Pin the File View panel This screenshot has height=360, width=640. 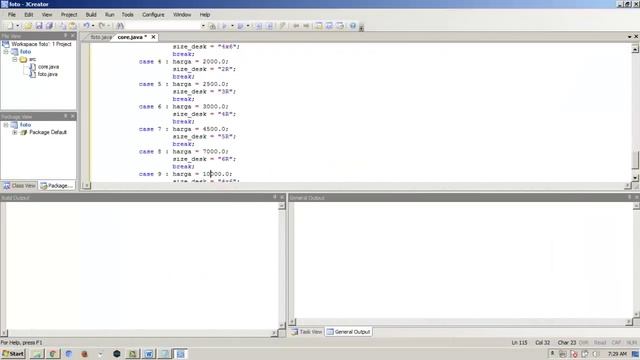coord(65,36)
